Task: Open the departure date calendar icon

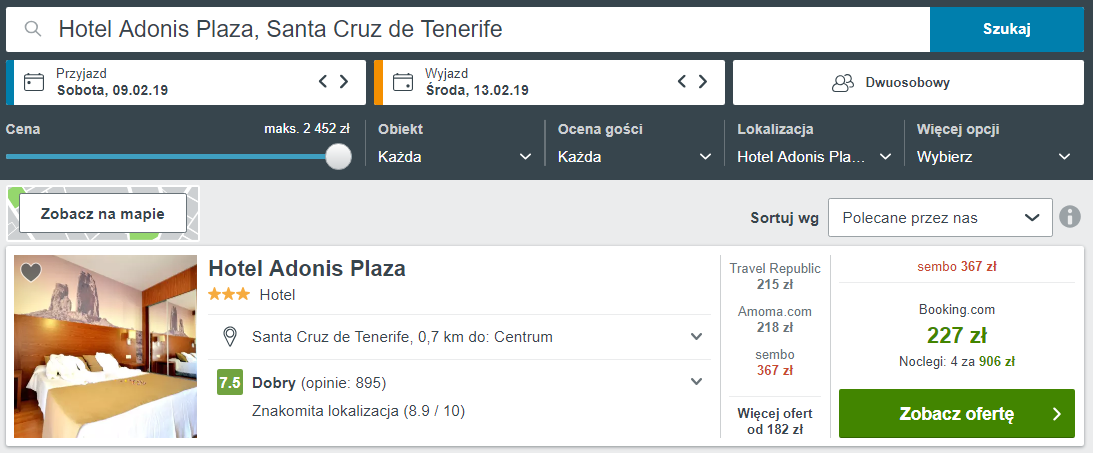Action: (403, 82)
